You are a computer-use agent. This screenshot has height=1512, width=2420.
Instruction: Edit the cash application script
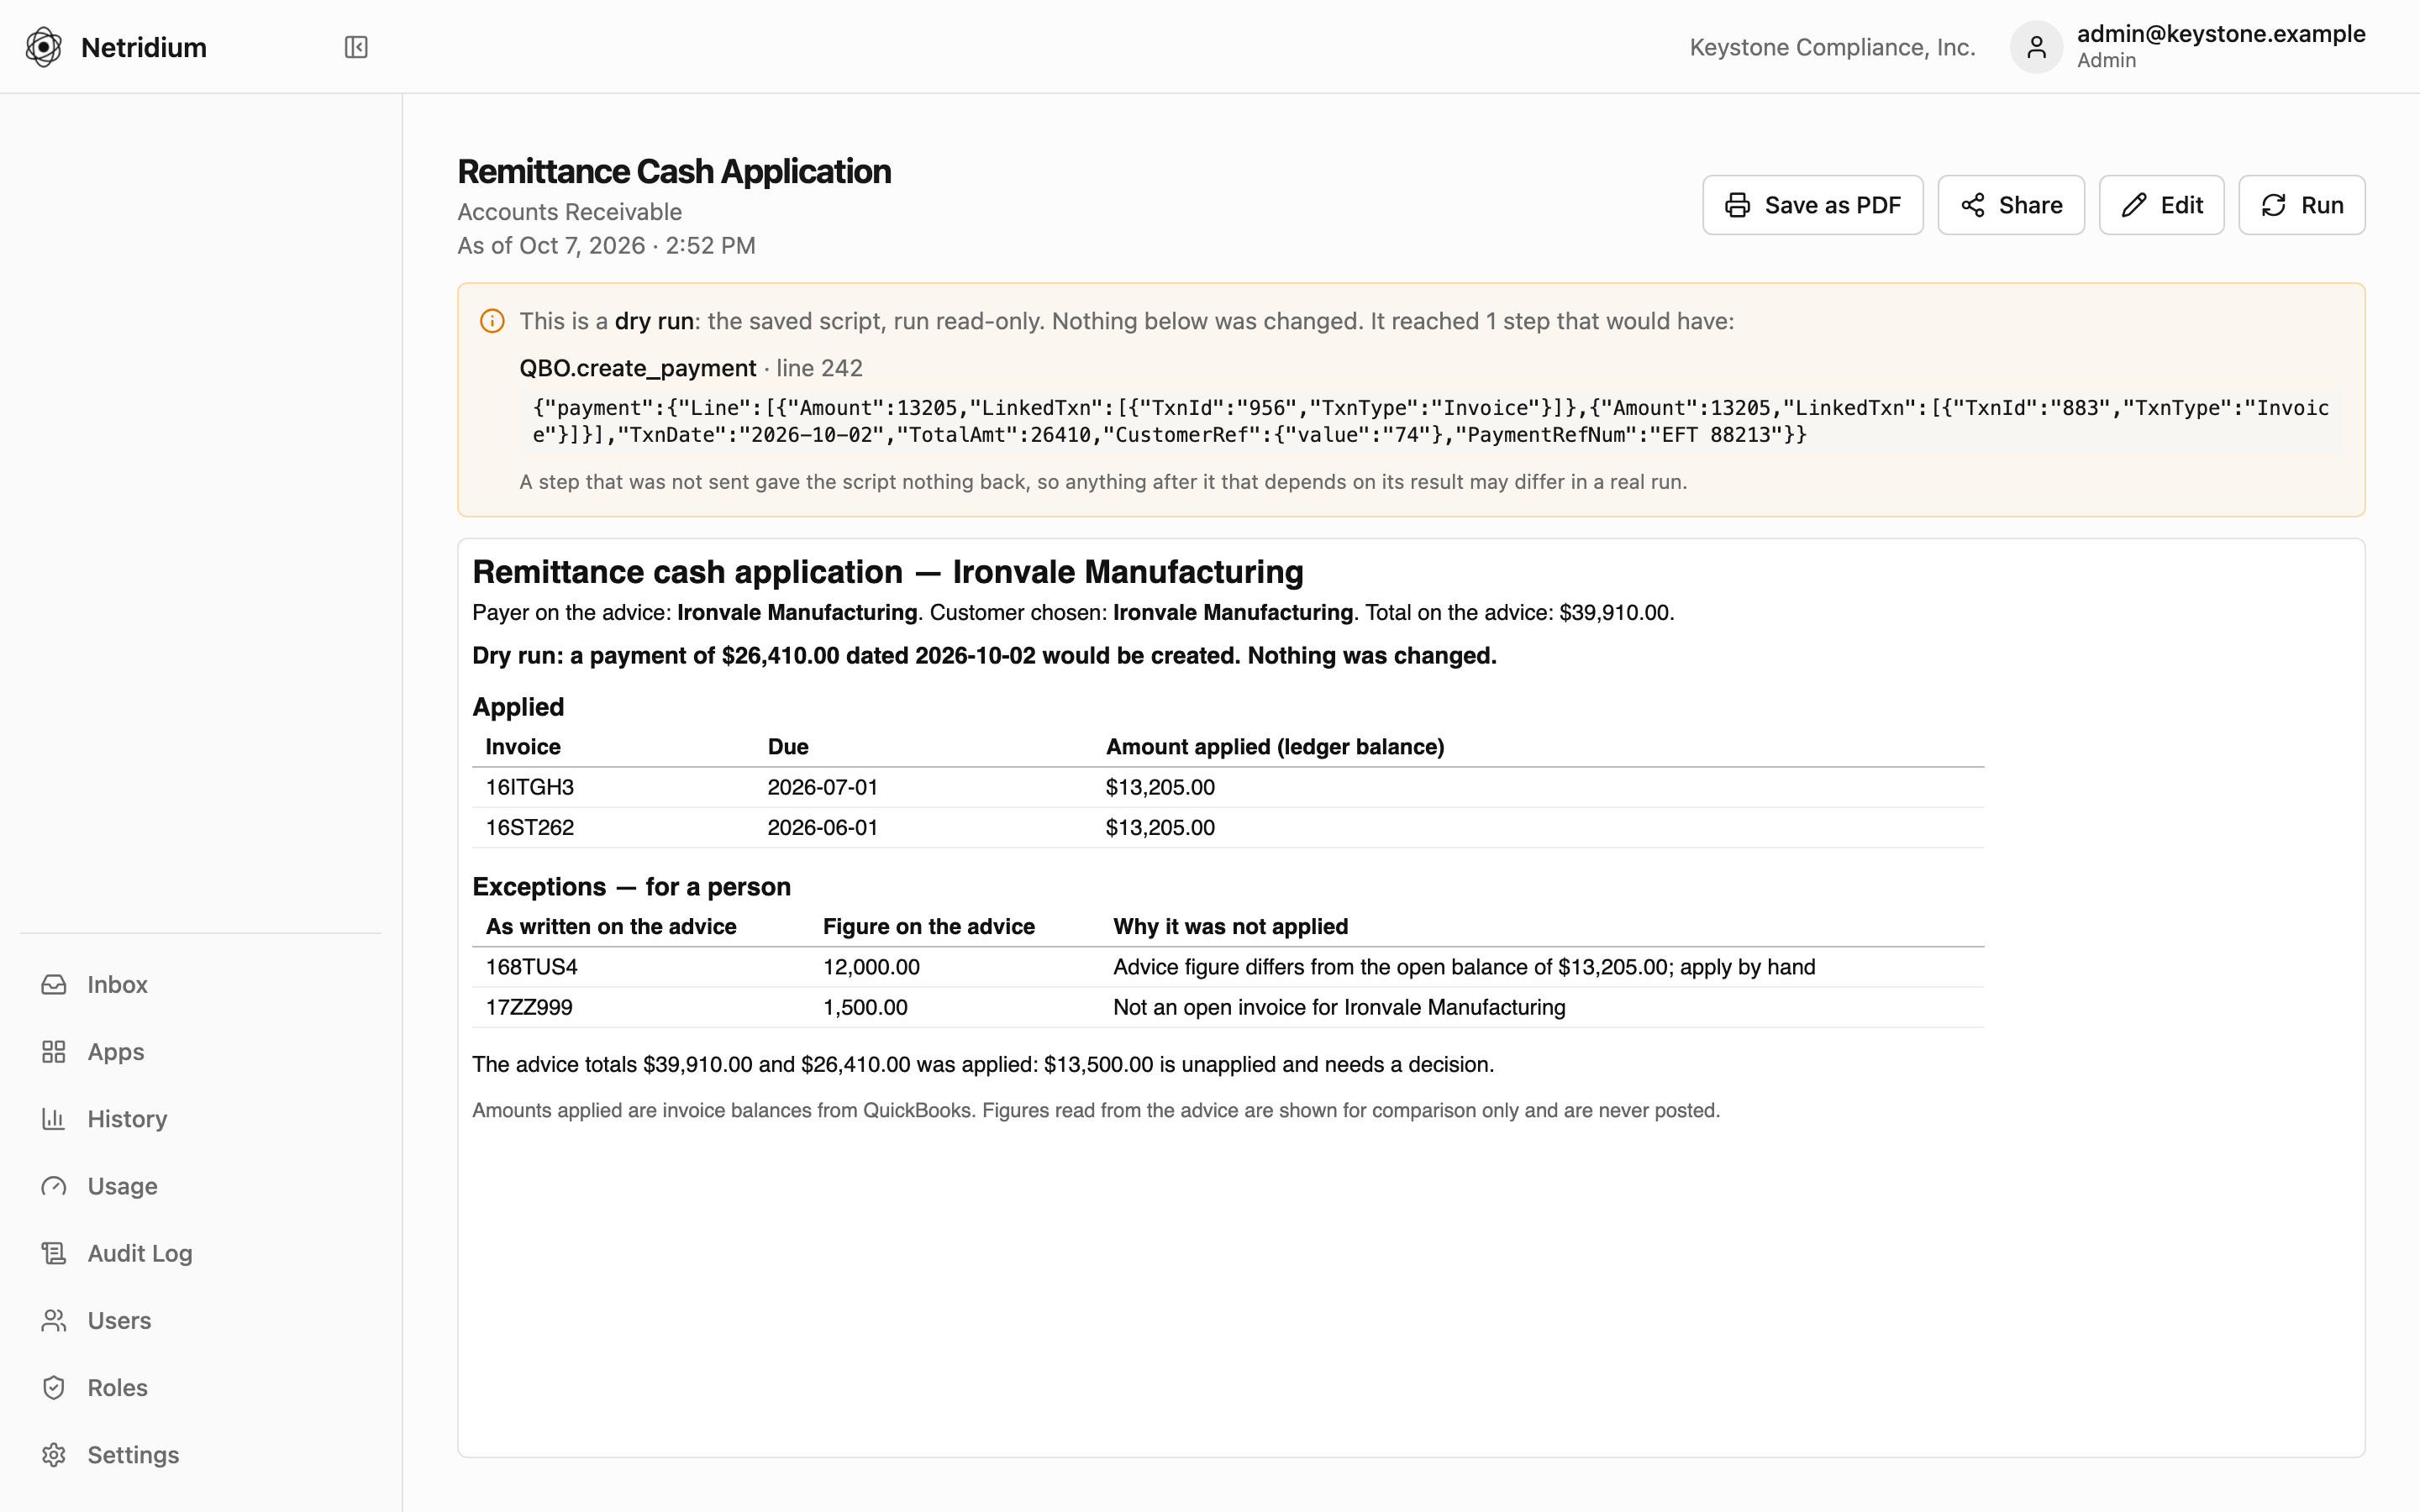point(2161,205)
